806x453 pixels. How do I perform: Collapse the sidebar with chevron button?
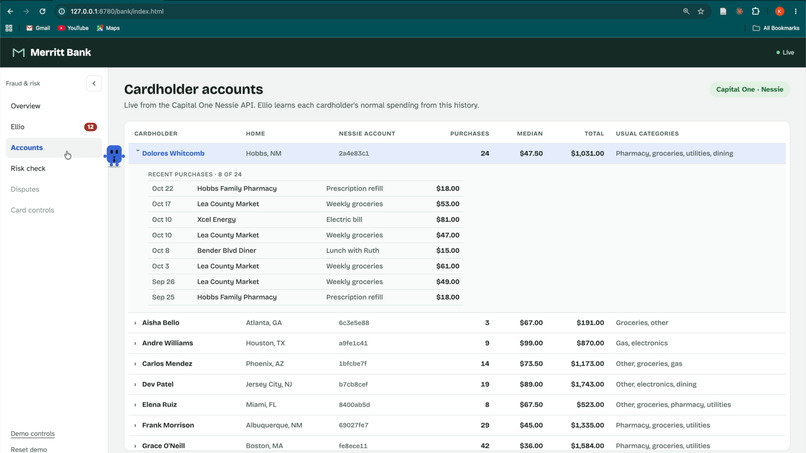click(x=94, y=83)
